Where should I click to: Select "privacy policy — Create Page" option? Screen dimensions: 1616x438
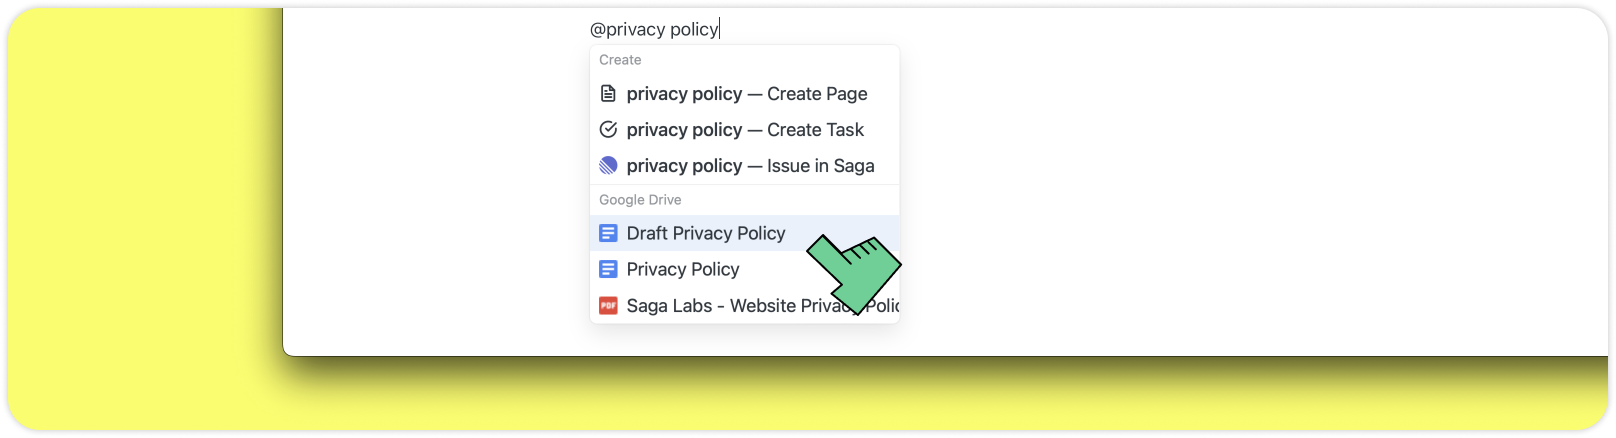pos(746,94)
